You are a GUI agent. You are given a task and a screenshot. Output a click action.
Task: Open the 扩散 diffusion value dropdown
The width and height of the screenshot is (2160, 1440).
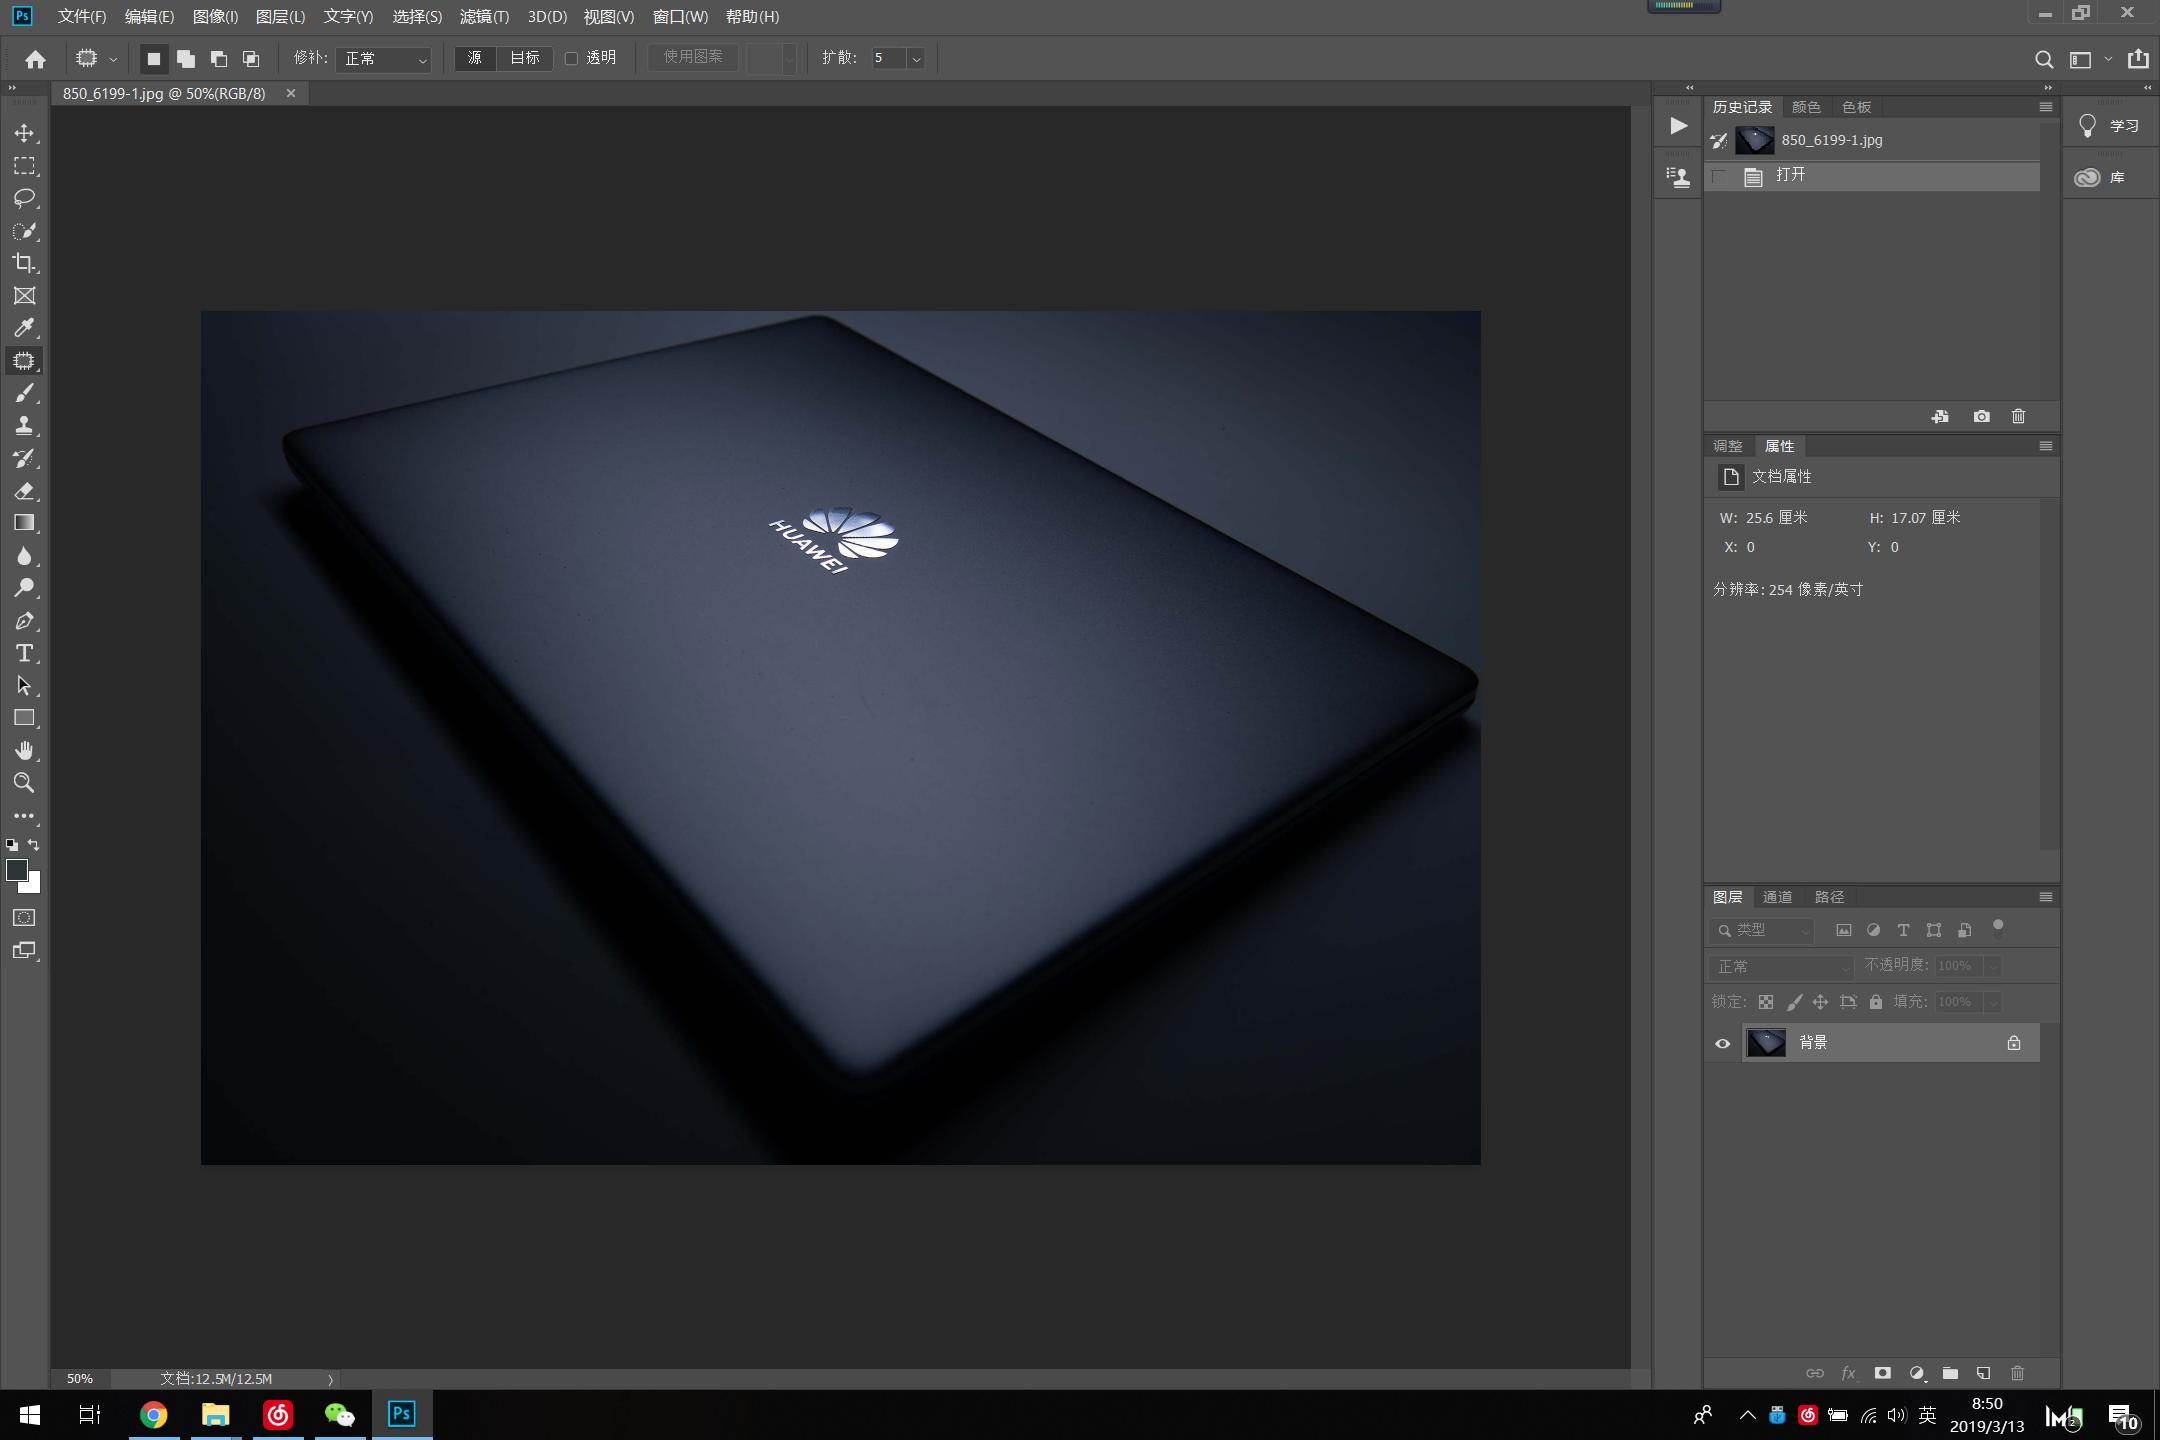click(913, 58)
